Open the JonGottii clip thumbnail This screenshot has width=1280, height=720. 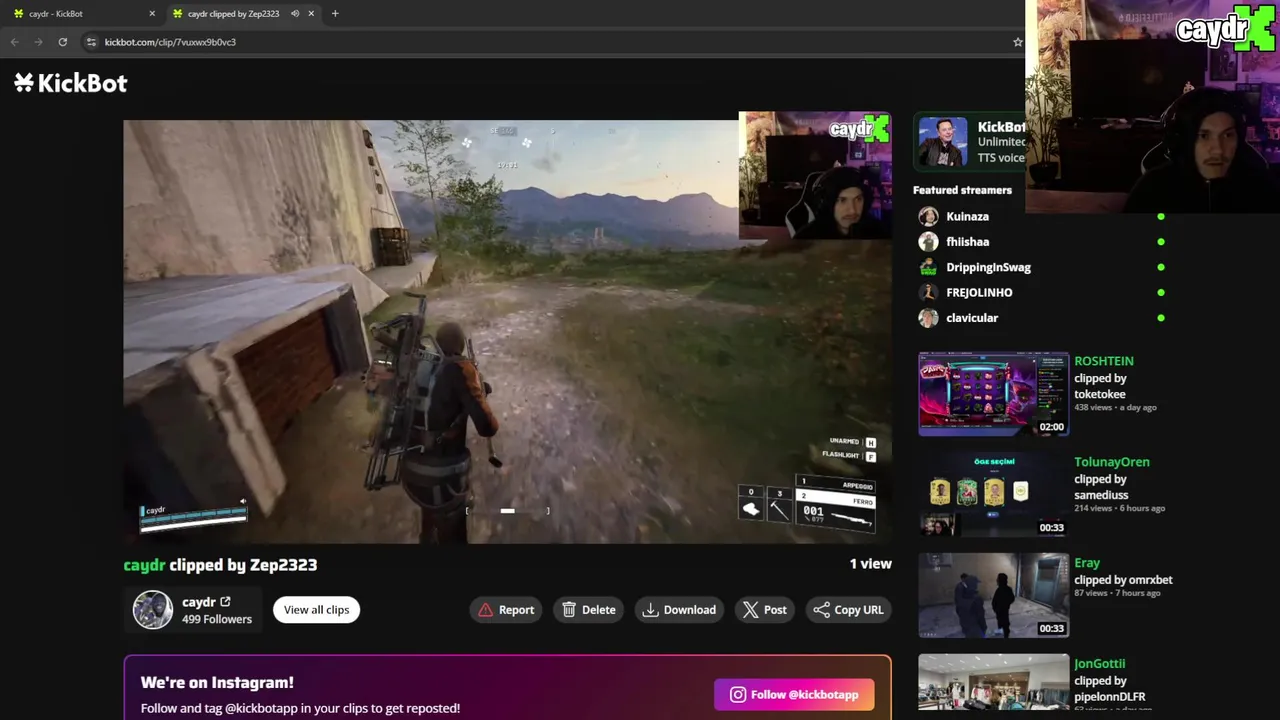tap(994, 683)
